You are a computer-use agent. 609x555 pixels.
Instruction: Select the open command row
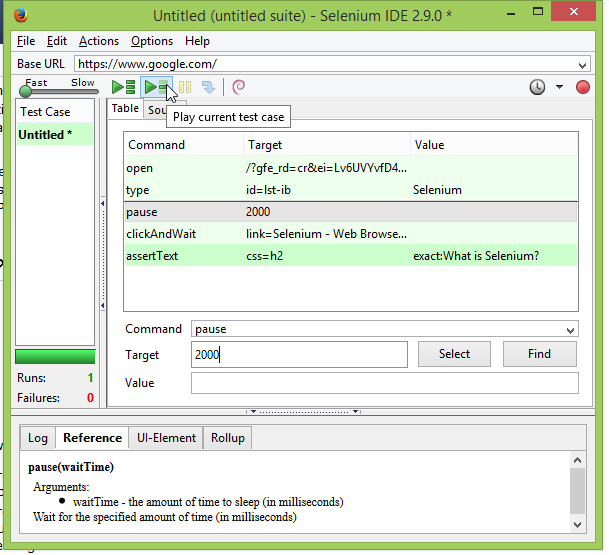[x=351, y=168]
